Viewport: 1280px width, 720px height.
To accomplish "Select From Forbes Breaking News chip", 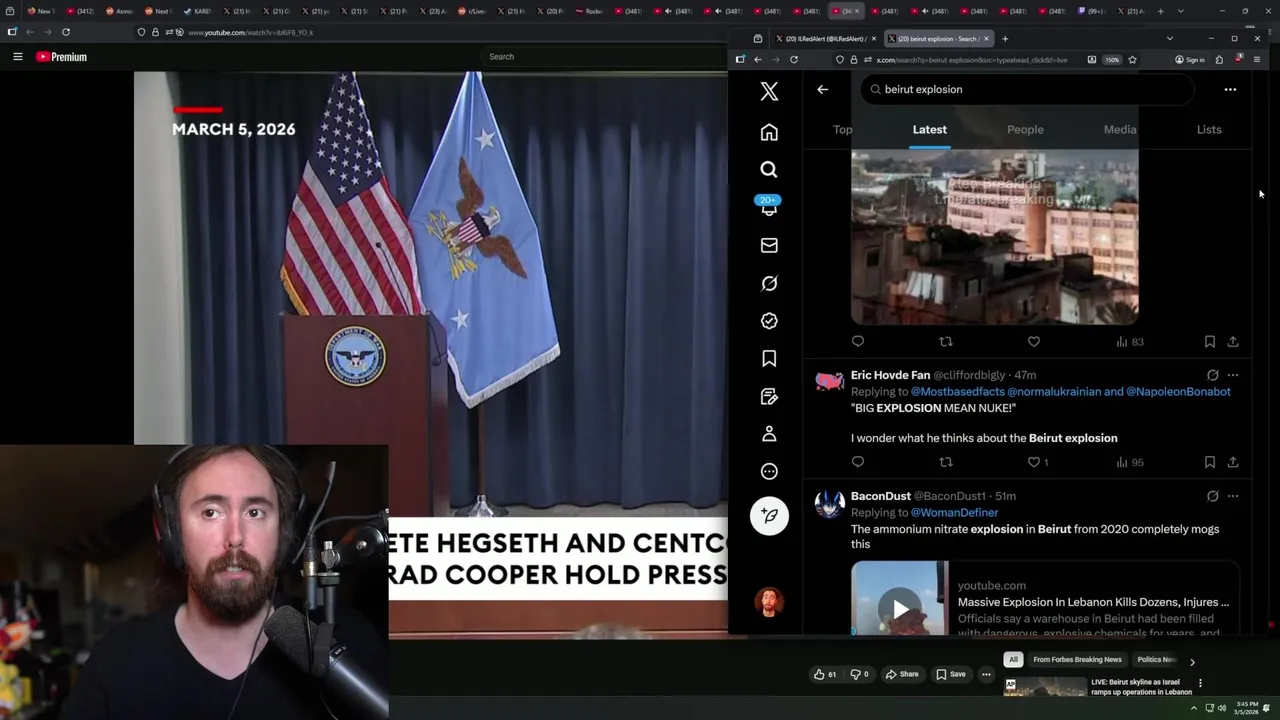I will pos(1077,660).
